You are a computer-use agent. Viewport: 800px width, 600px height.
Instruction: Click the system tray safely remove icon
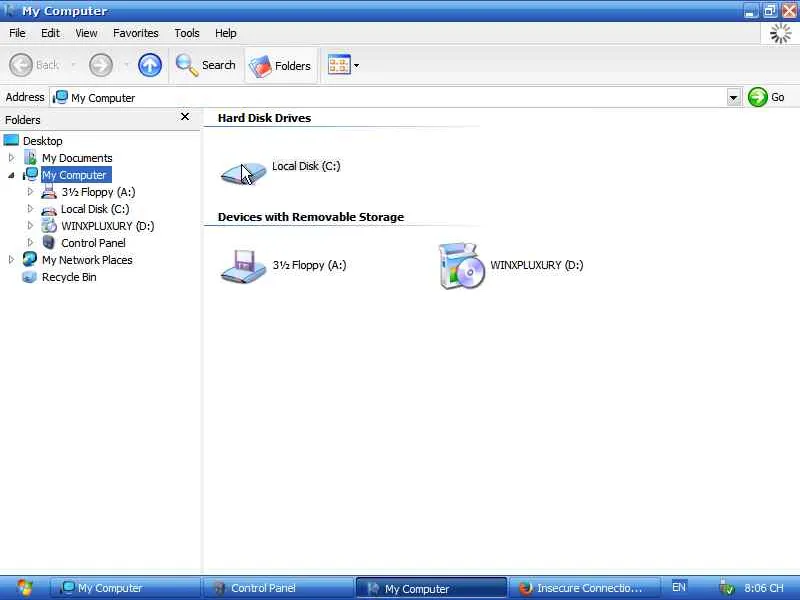point(727,588)
